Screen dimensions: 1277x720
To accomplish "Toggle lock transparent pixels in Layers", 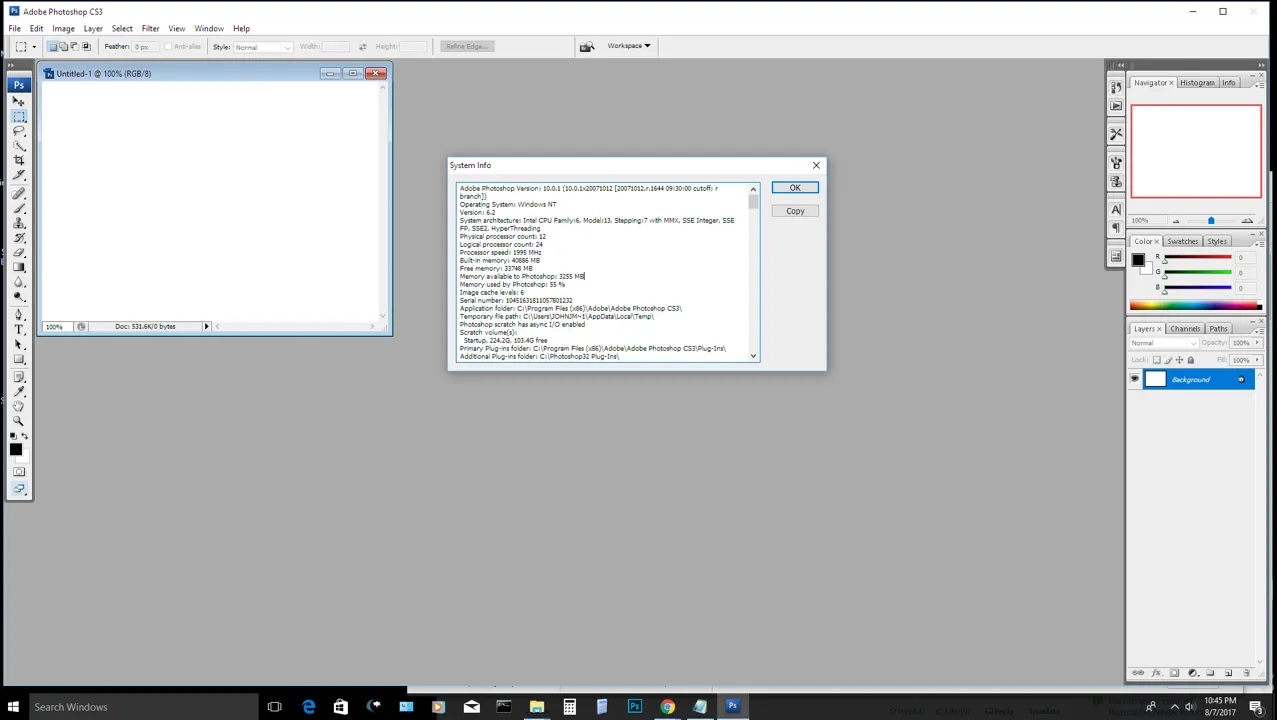I will [1157, 360].
